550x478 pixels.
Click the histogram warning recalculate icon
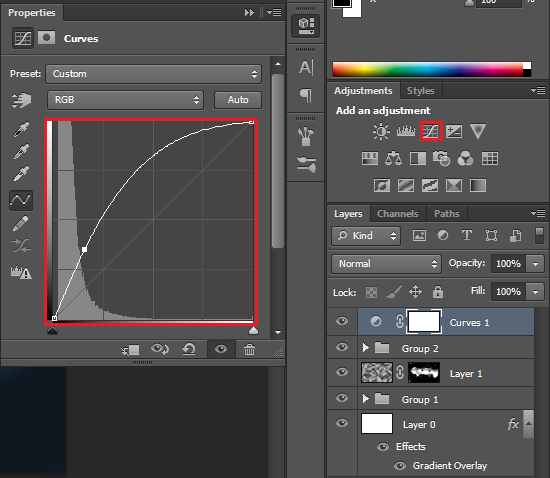click(21, 272)
